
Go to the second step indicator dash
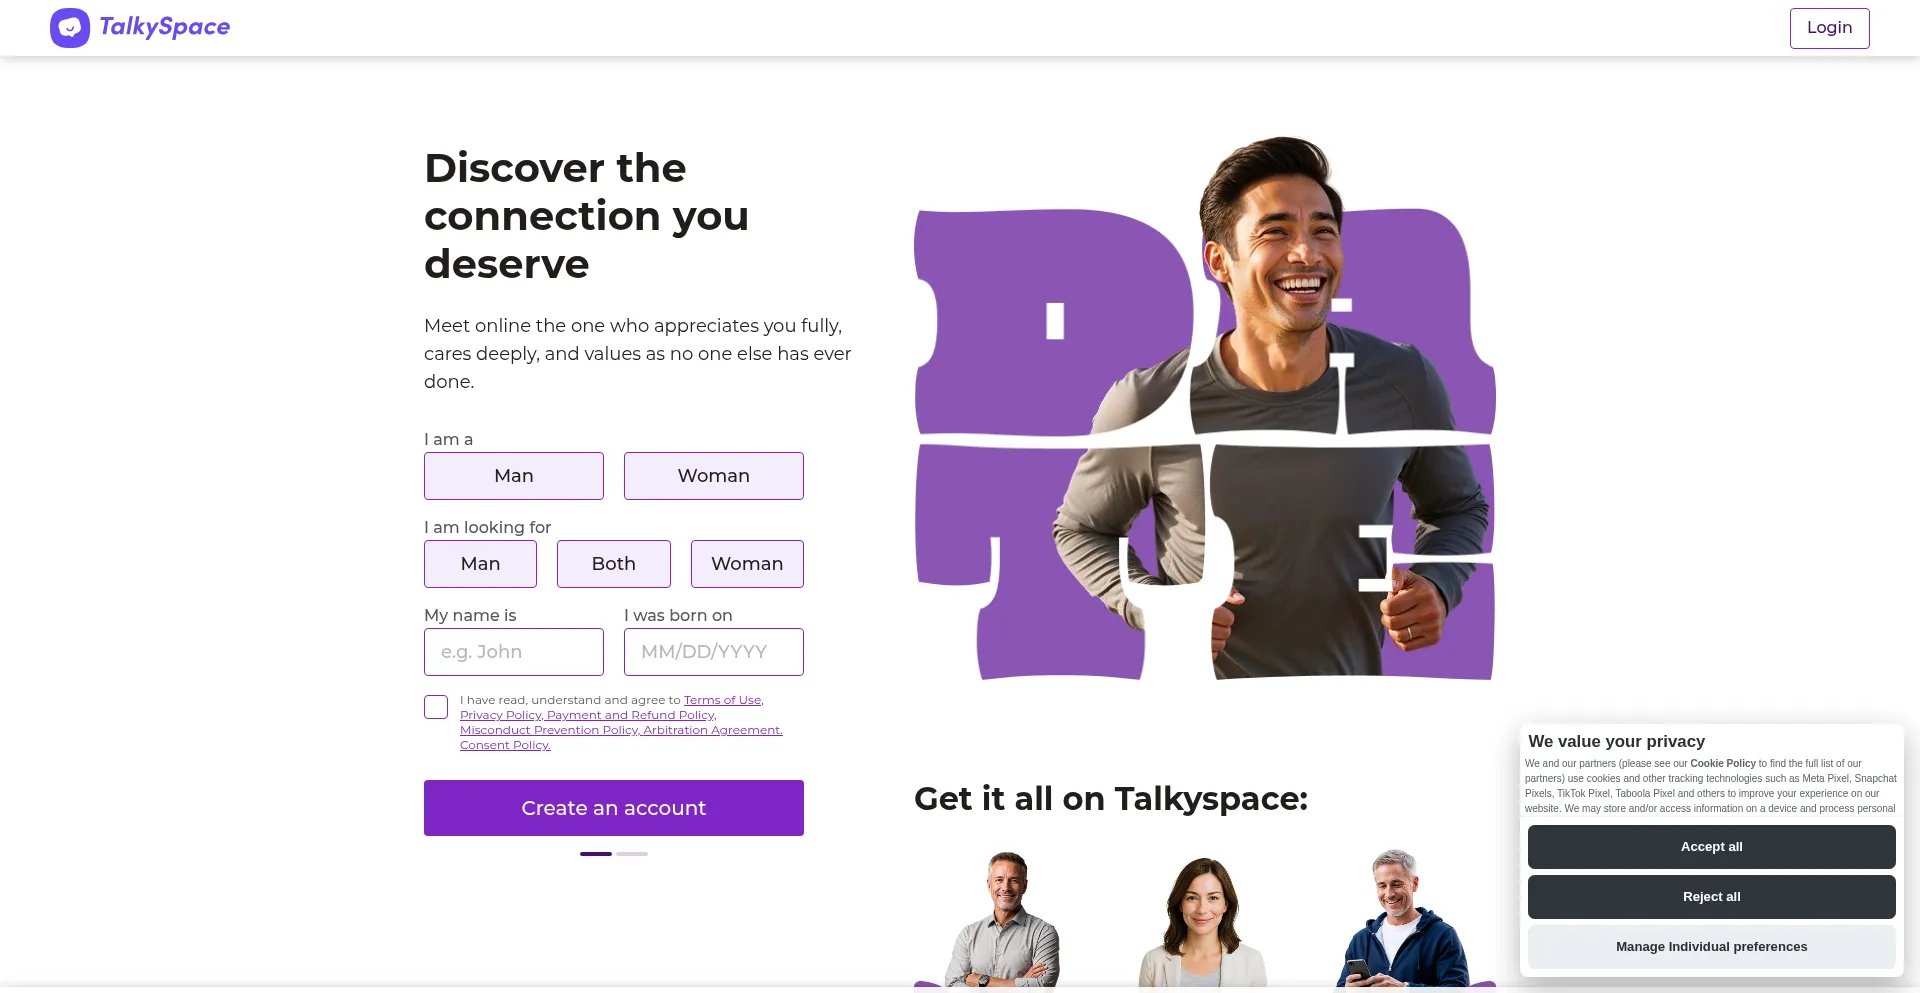[x=632, y=854]
